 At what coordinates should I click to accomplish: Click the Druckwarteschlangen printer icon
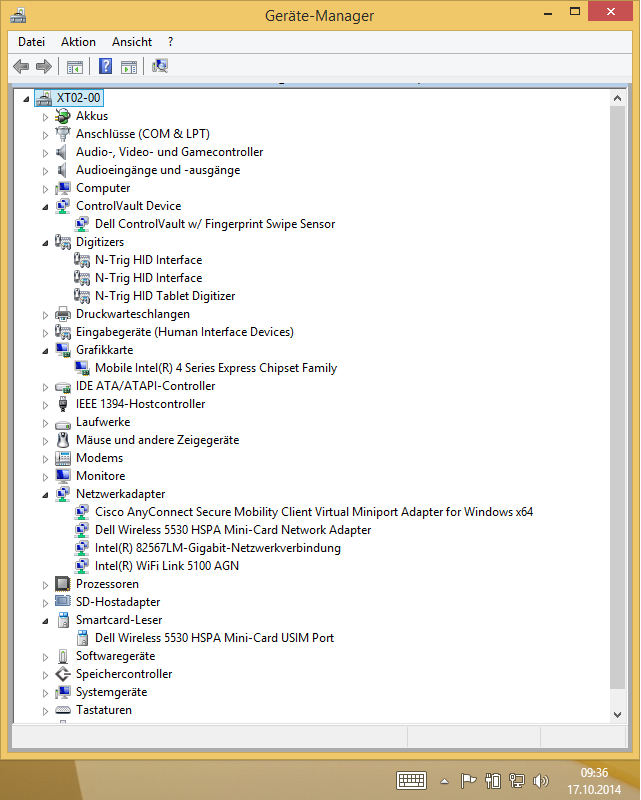pos(63,314)
